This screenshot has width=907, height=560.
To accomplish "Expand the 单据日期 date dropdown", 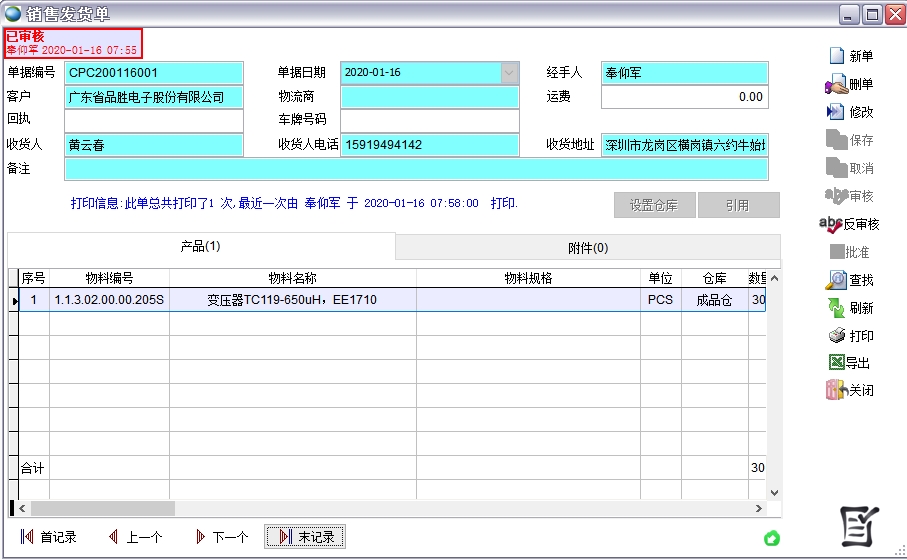I will (x=509, y=73).
